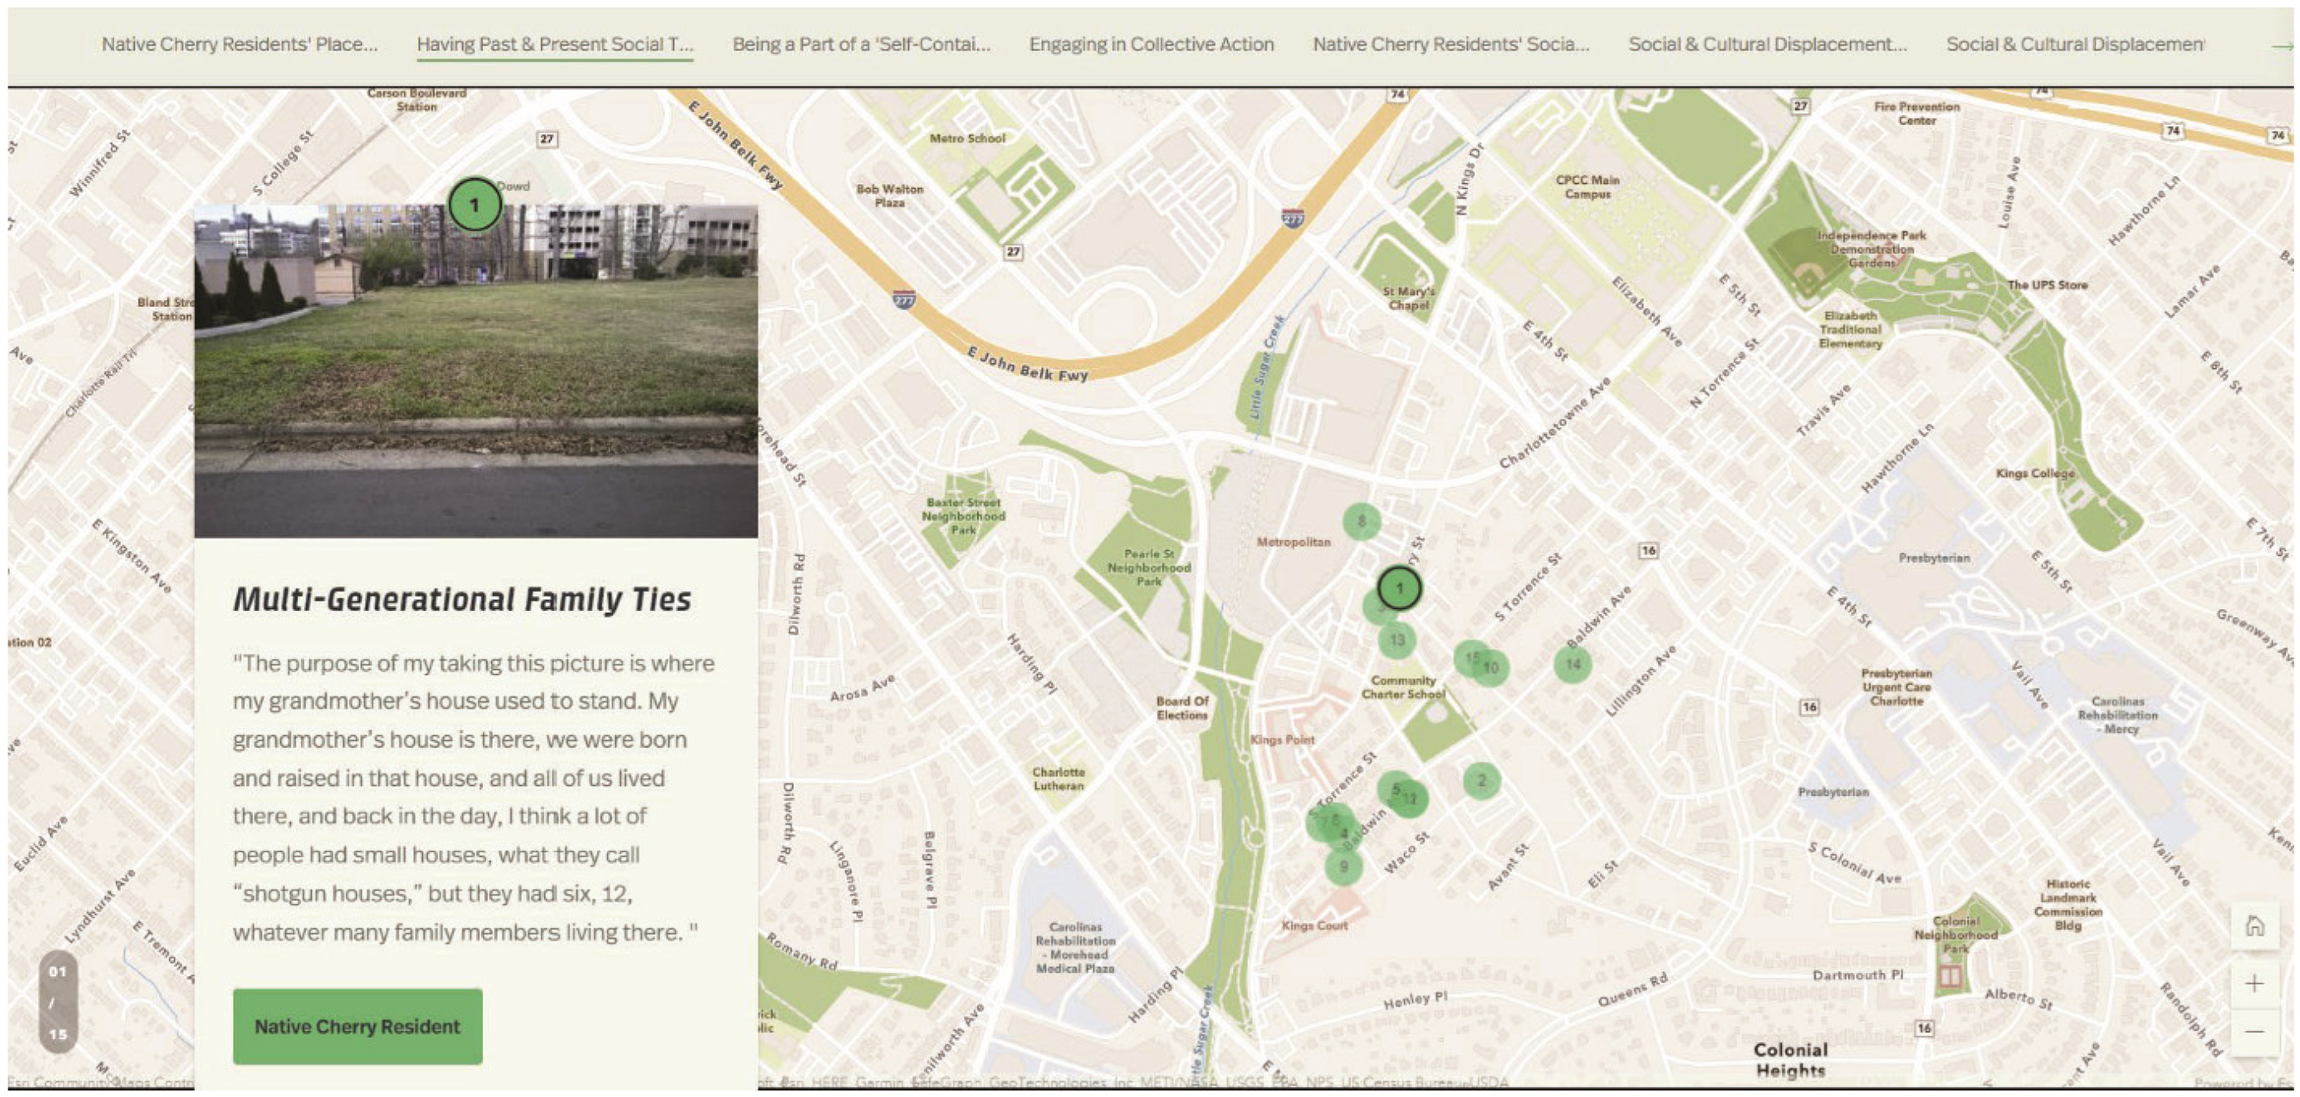The height and width of the screenshot is (1097, 2300).
Task: Select map marker number 2
Action: [x=1481, y=780]
